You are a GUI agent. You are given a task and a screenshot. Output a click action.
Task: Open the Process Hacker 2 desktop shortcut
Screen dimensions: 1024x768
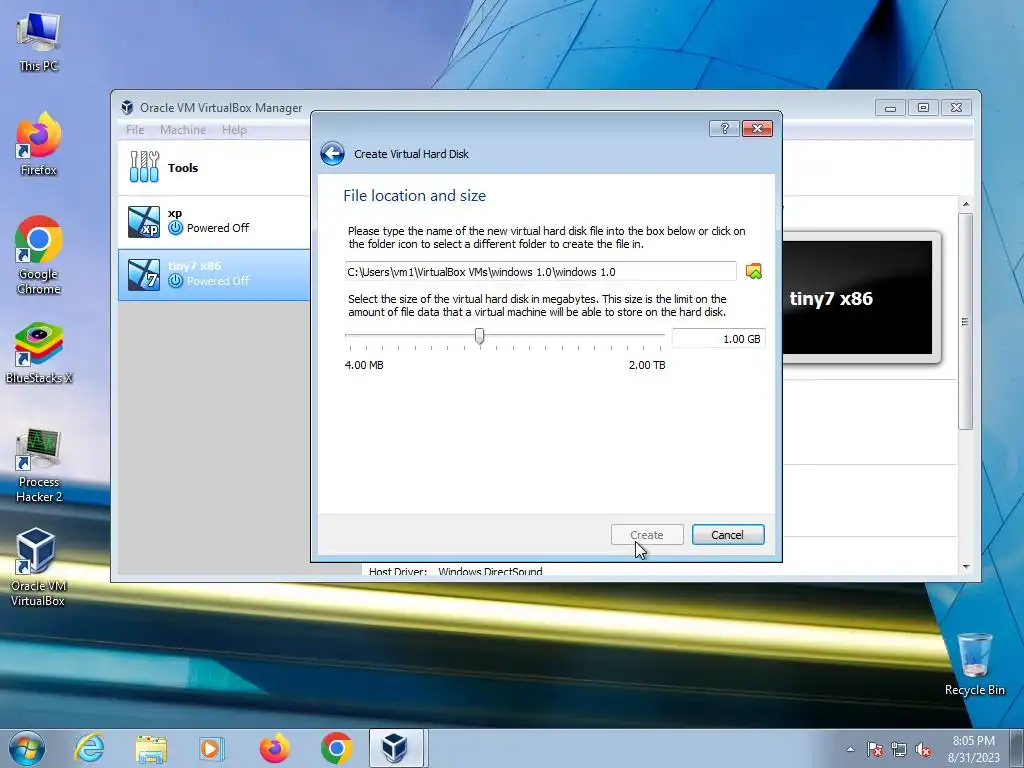click(39, 466)
